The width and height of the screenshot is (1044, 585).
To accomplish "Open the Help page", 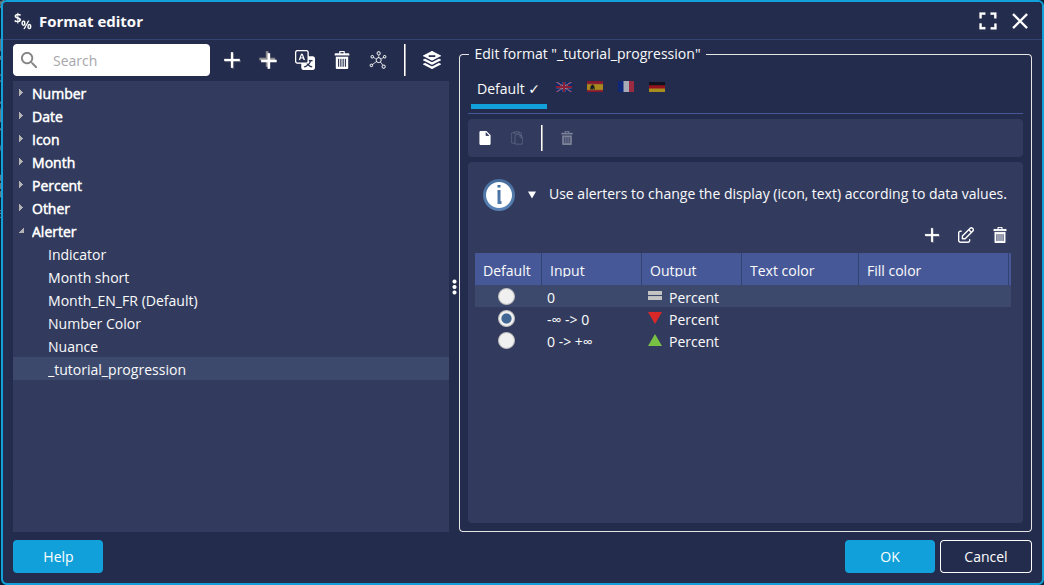I will coord(57,556).
